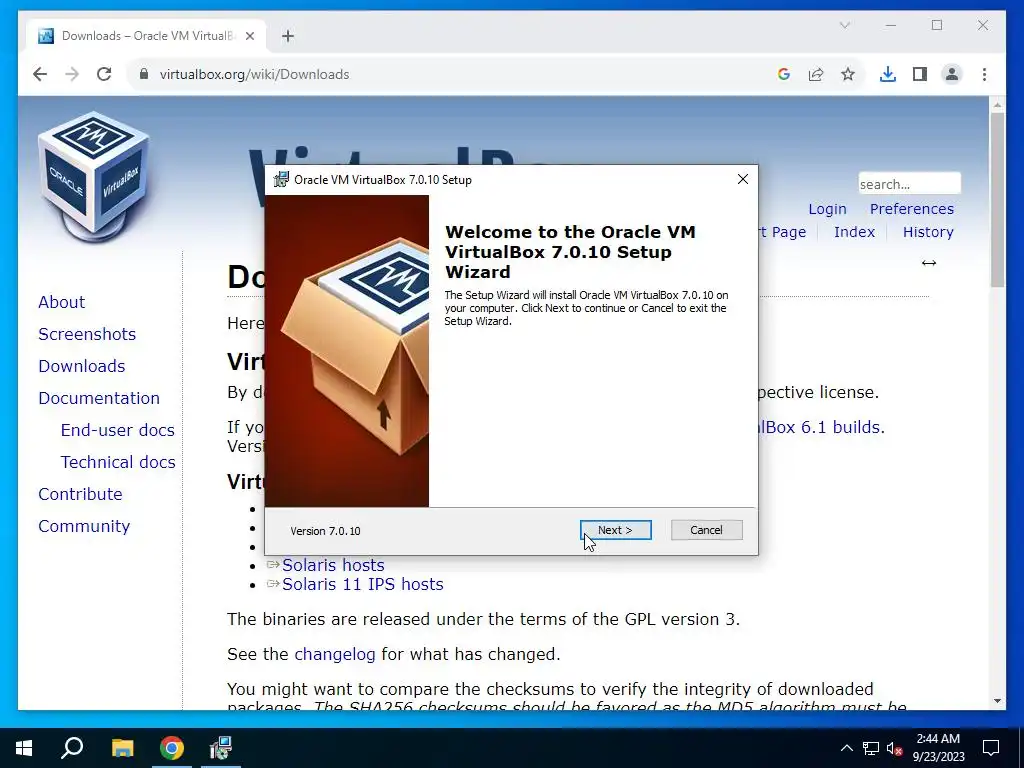Viewport: 1024px width, 768px height.
Task: Open the Windows Start menu
Action: (x=24, y=748)
